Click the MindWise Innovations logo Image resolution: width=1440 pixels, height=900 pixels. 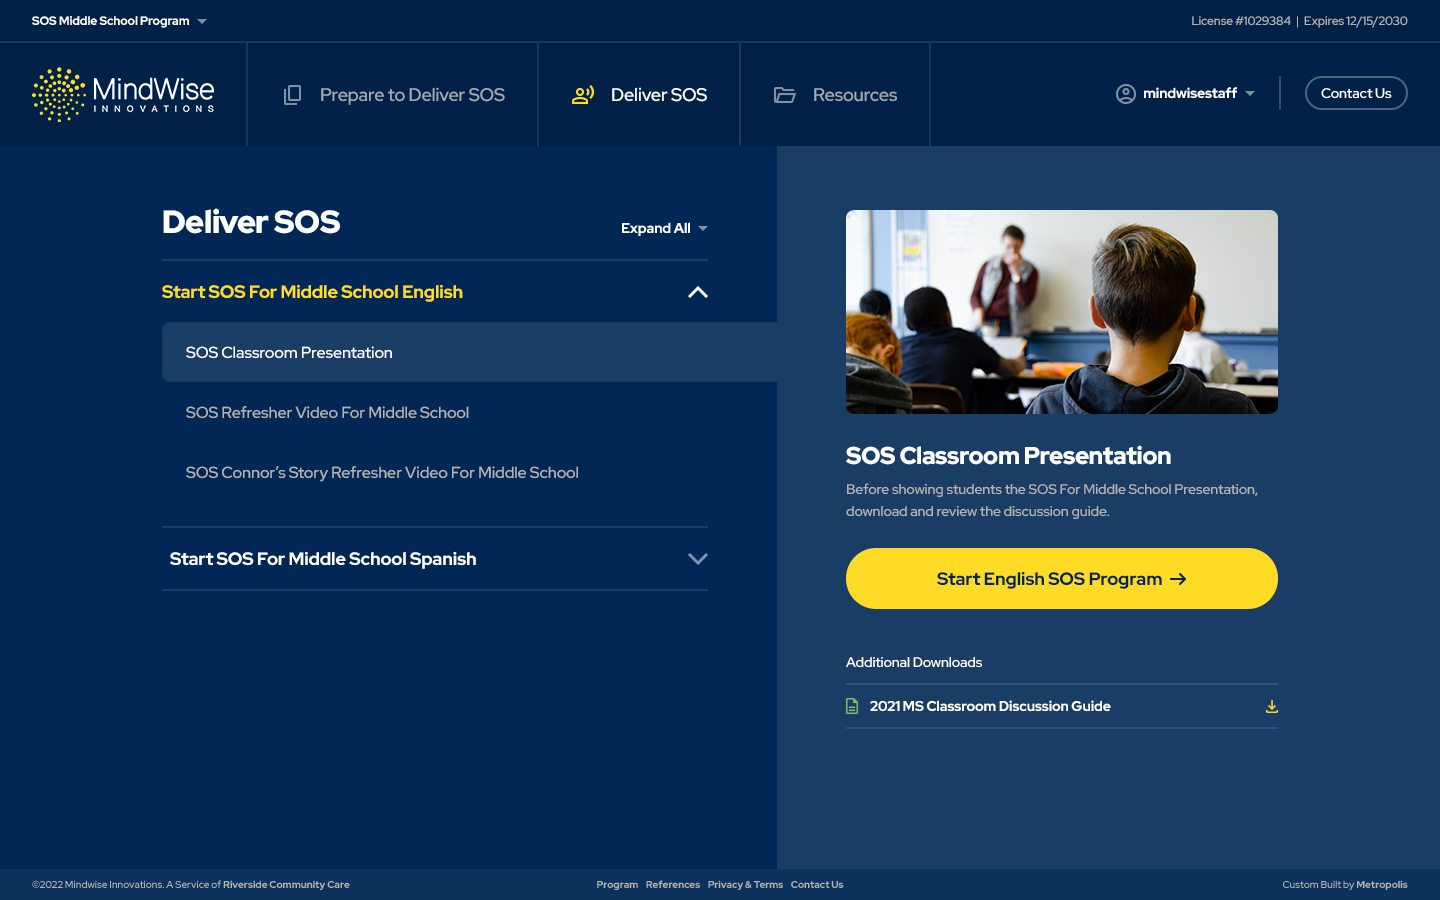123,95
